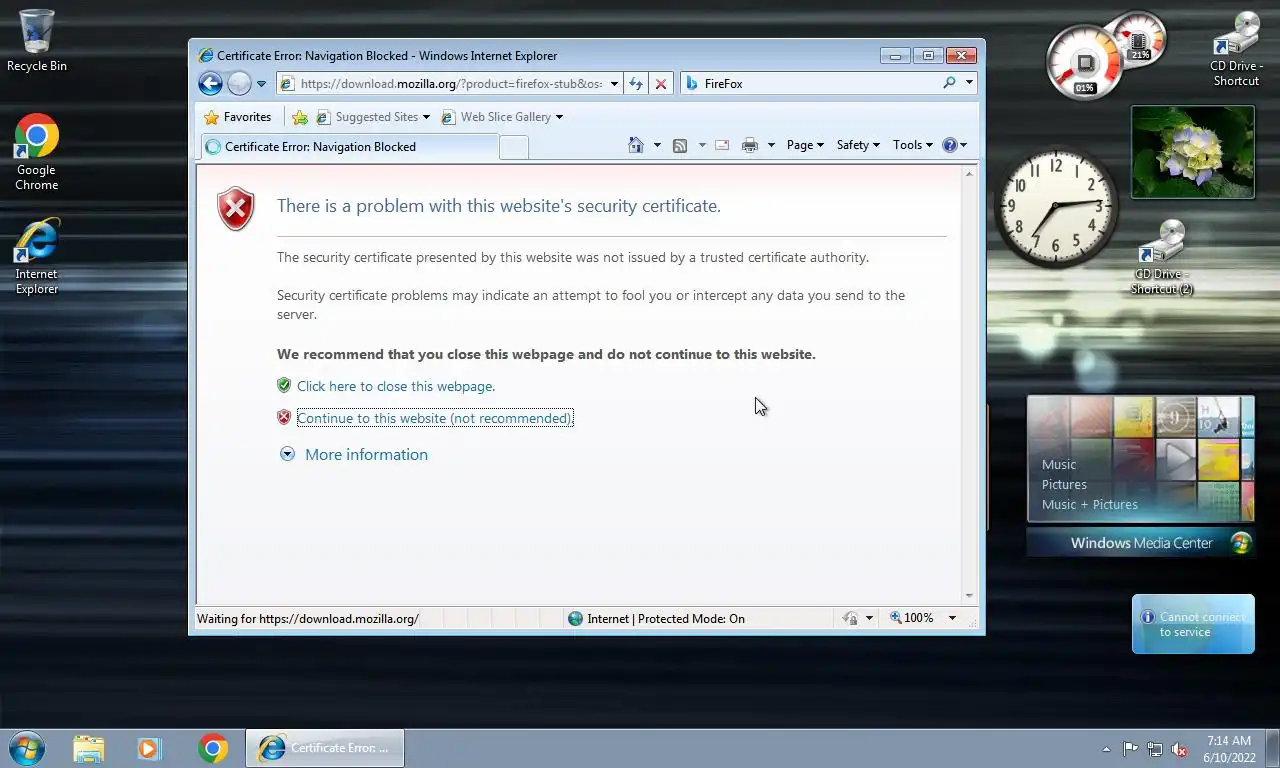
Task: Select the Google Chrome desktop shortcut
Action: [x=37, y=152]
